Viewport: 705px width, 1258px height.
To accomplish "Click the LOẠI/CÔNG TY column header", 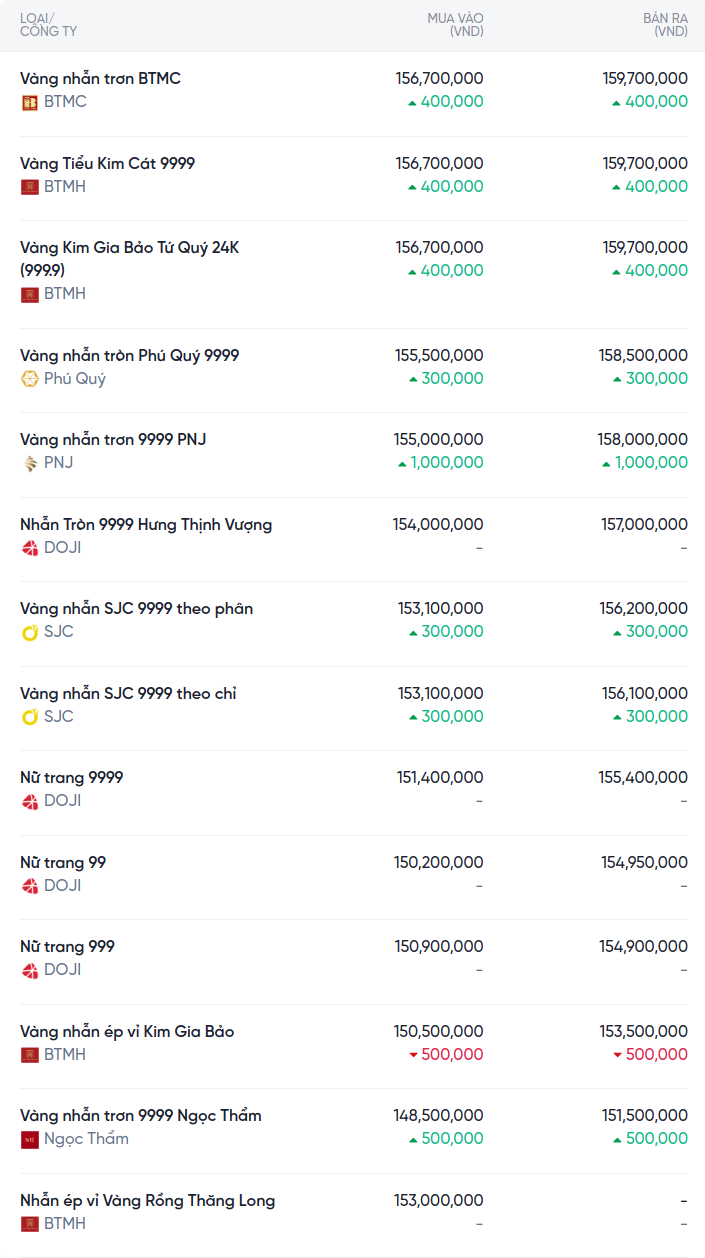I will [x=48, y=25].
